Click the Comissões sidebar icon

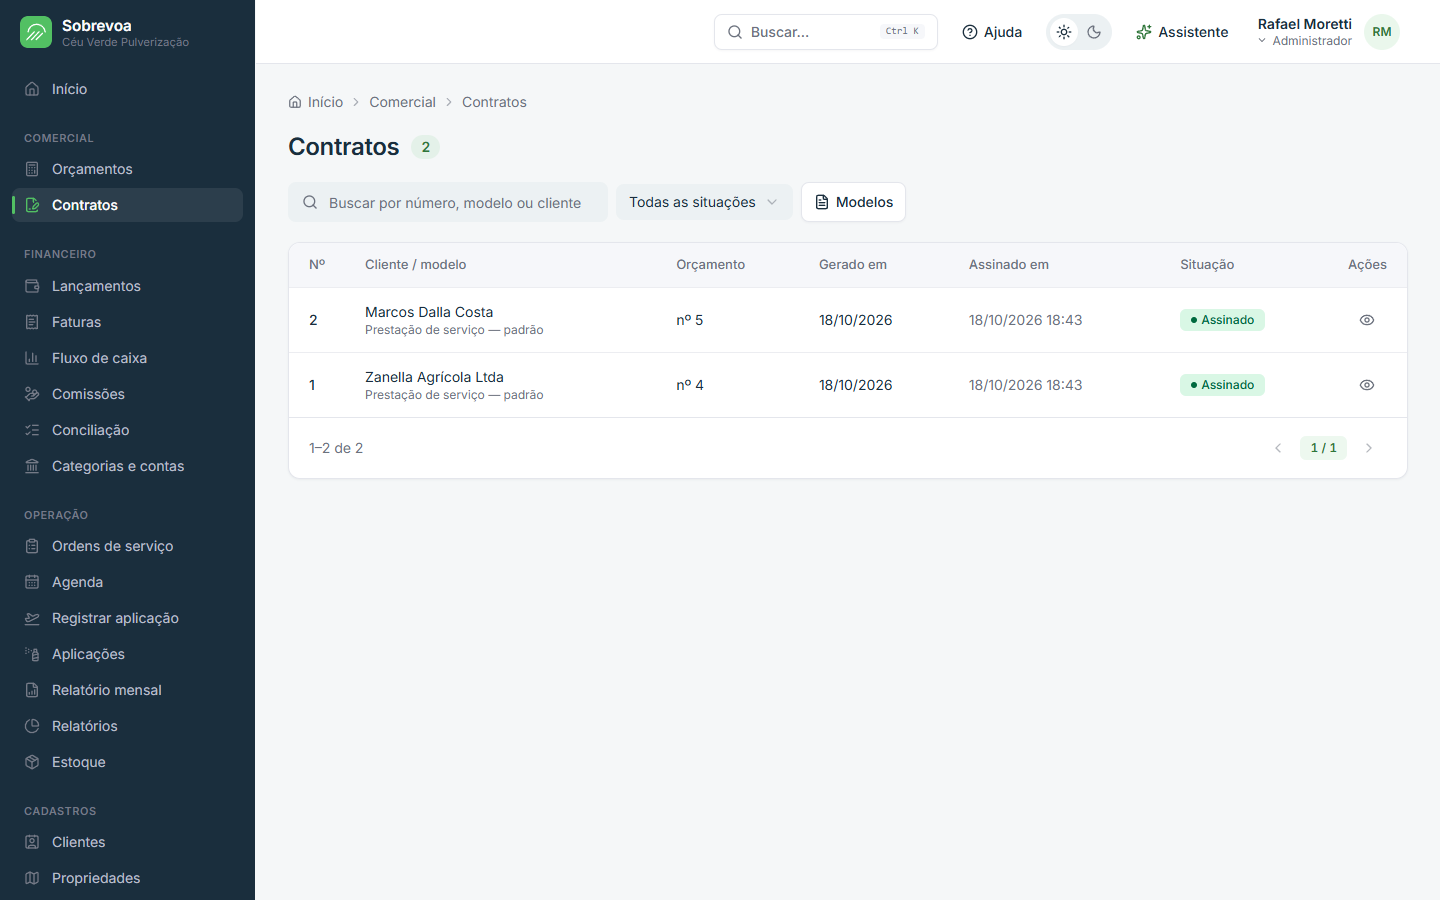click(x=32, y=394)
